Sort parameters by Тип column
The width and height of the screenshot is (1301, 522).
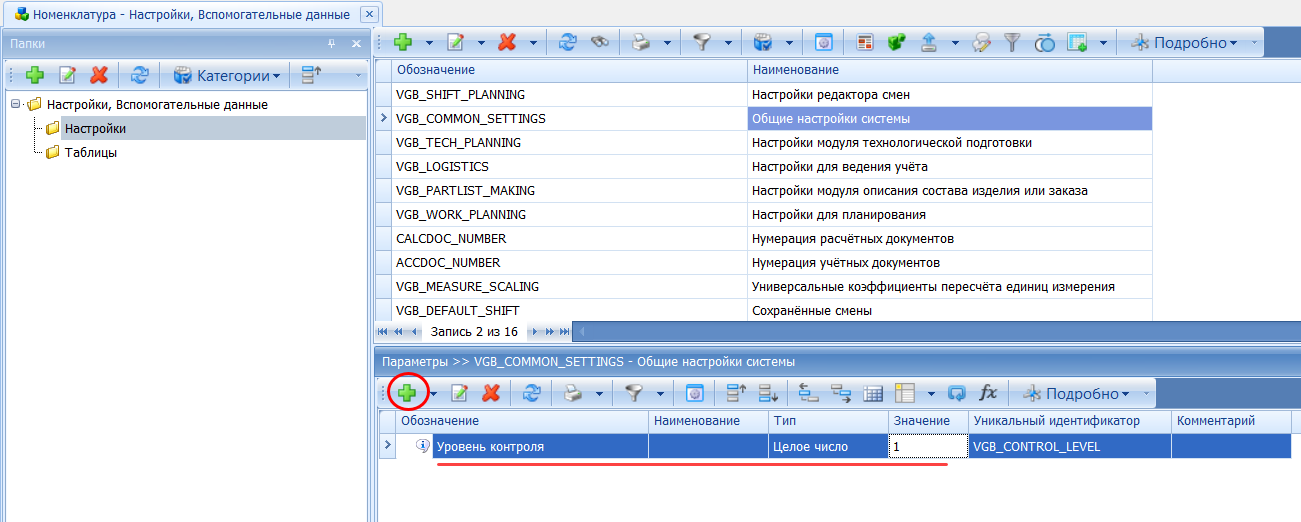pyautogui.click(x=829, y=421)
